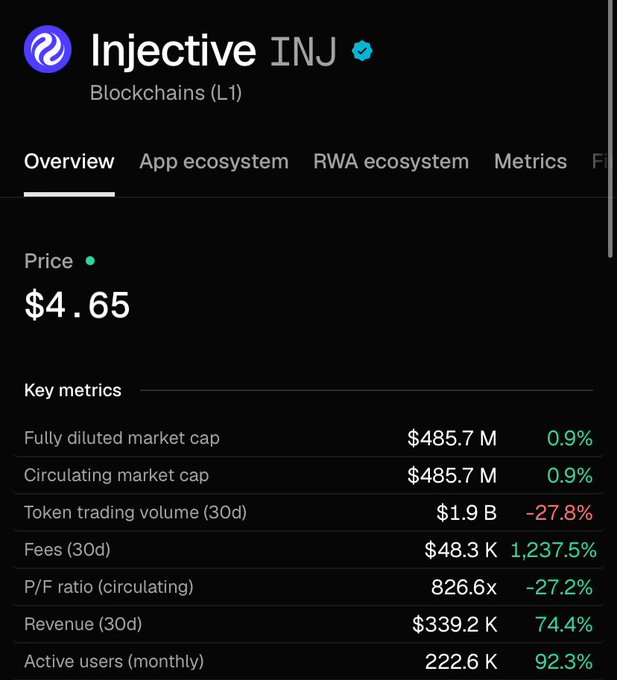The height and width of the screenshot is (680, 617).
Task: Select the Fees (30d) row label
Action: (x=67, y=550)
